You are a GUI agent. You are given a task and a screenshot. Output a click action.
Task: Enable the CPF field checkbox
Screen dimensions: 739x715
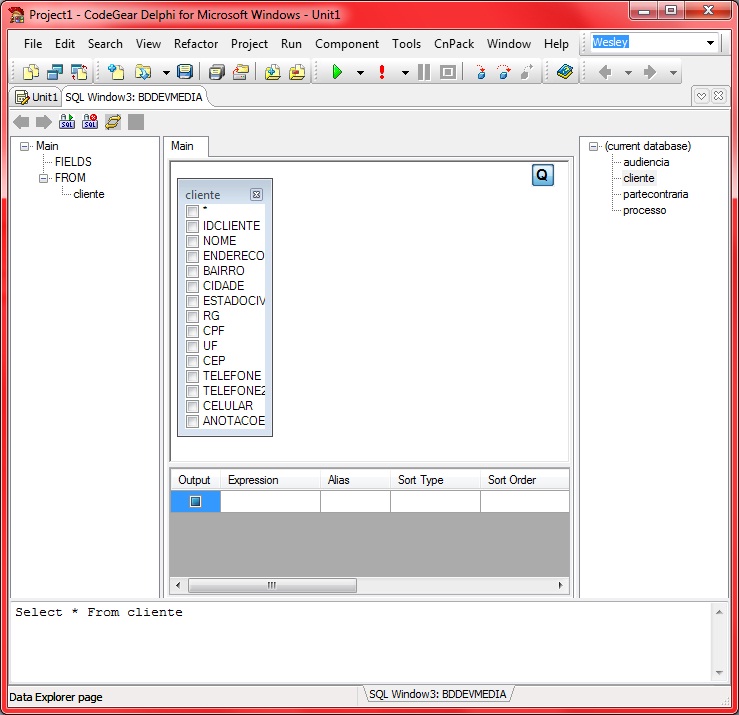click(x=192, y=331)
